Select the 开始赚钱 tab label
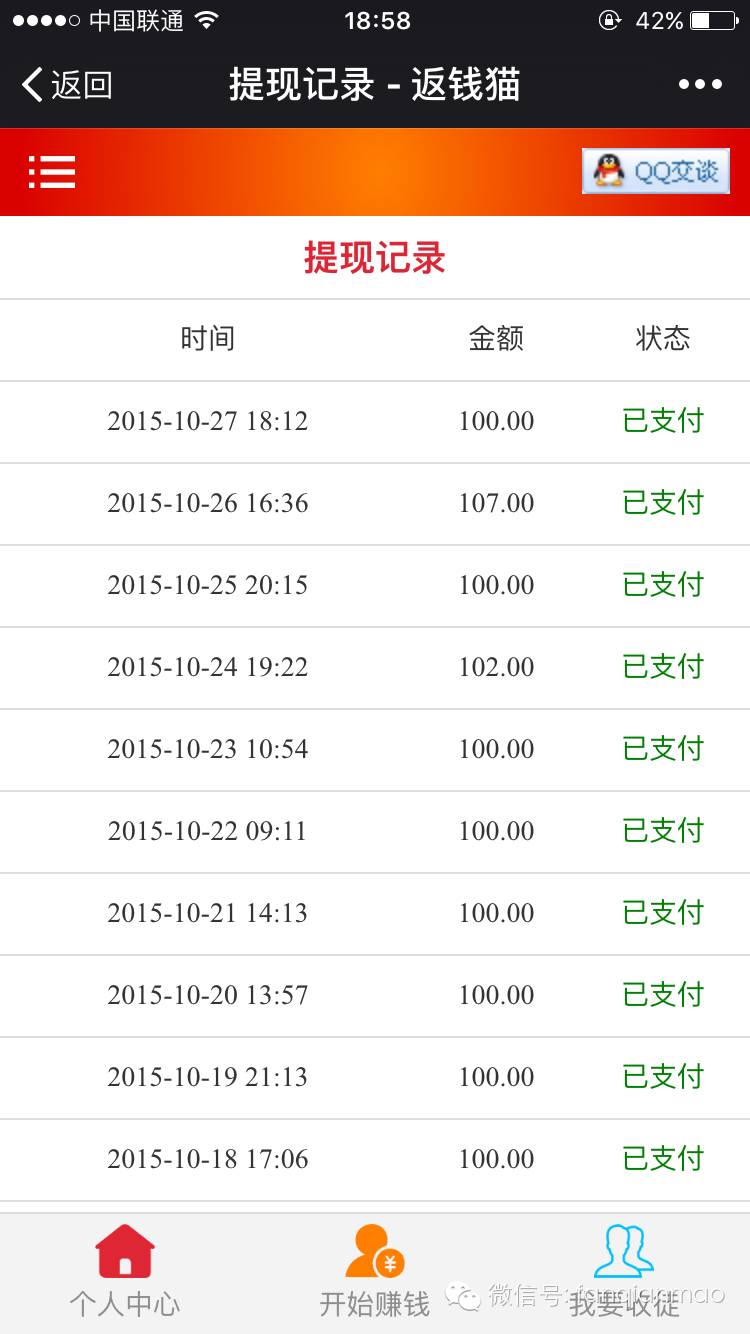Viewport: 750px width, 1334px height. pyautogui.click(x=374, y=1304)
